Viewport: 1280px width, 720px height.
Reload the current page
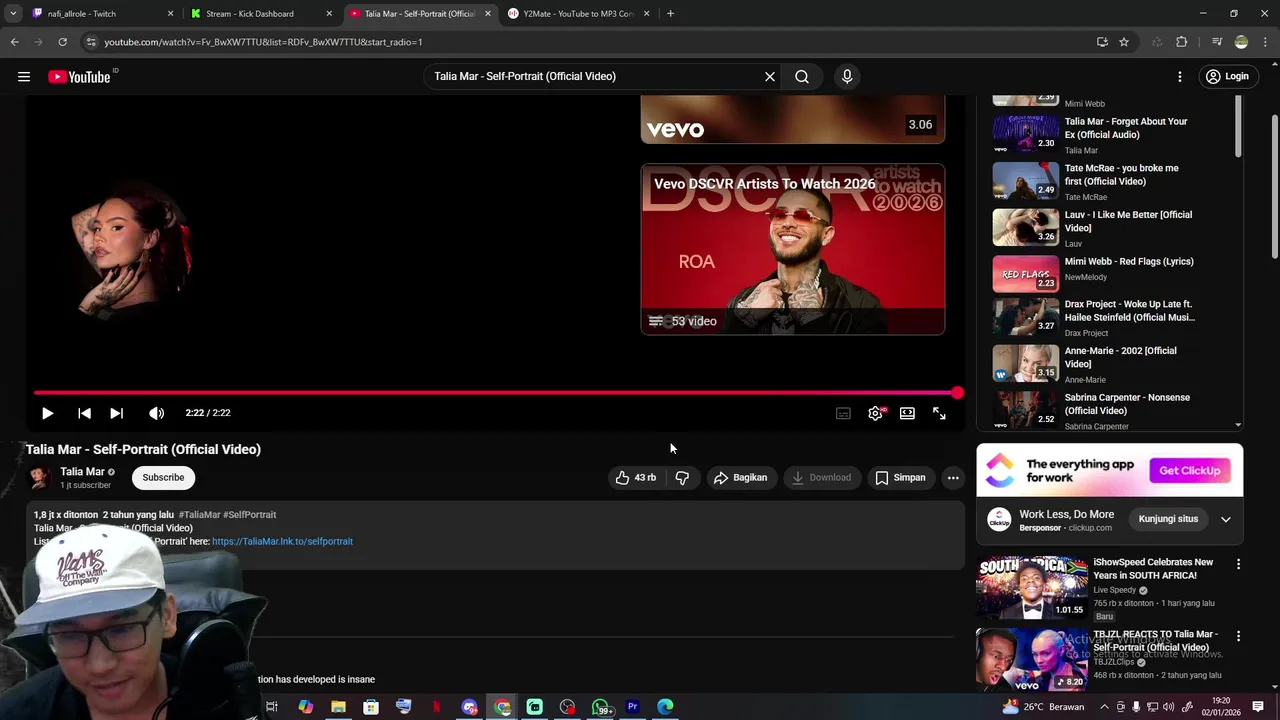click(62, 42)
